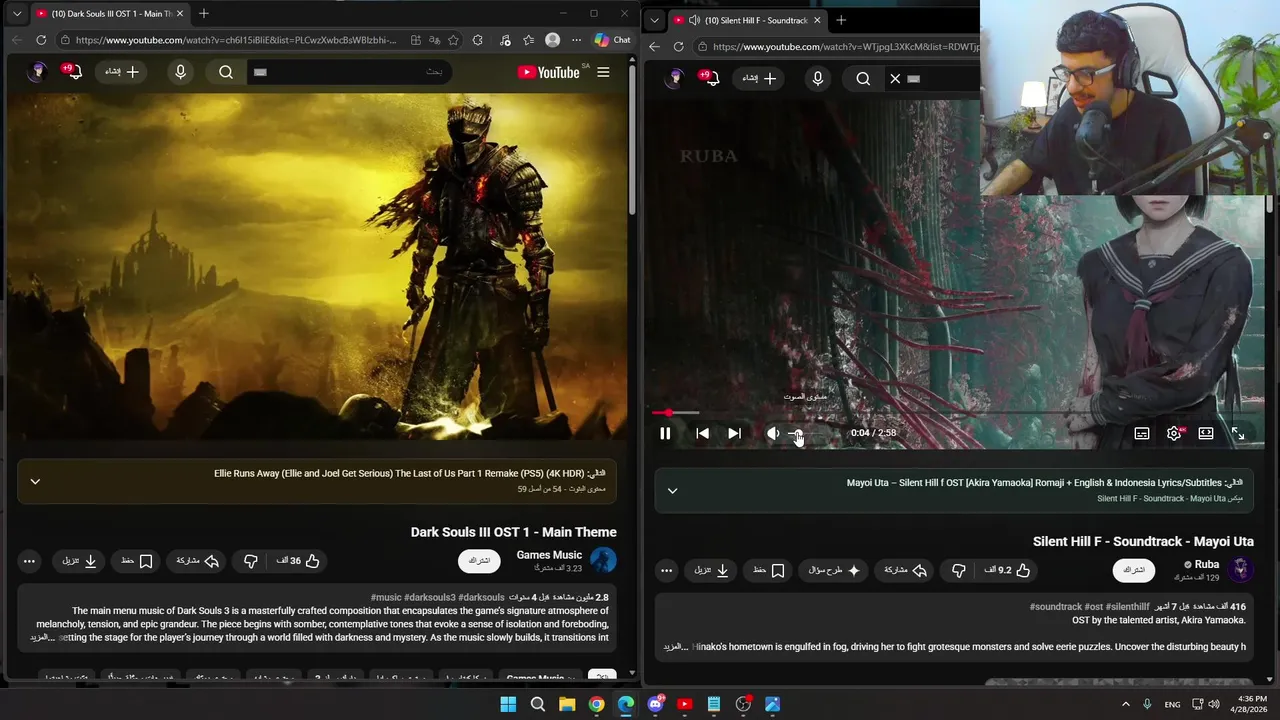Open Edge settings and more menu

tap(576, 40)
